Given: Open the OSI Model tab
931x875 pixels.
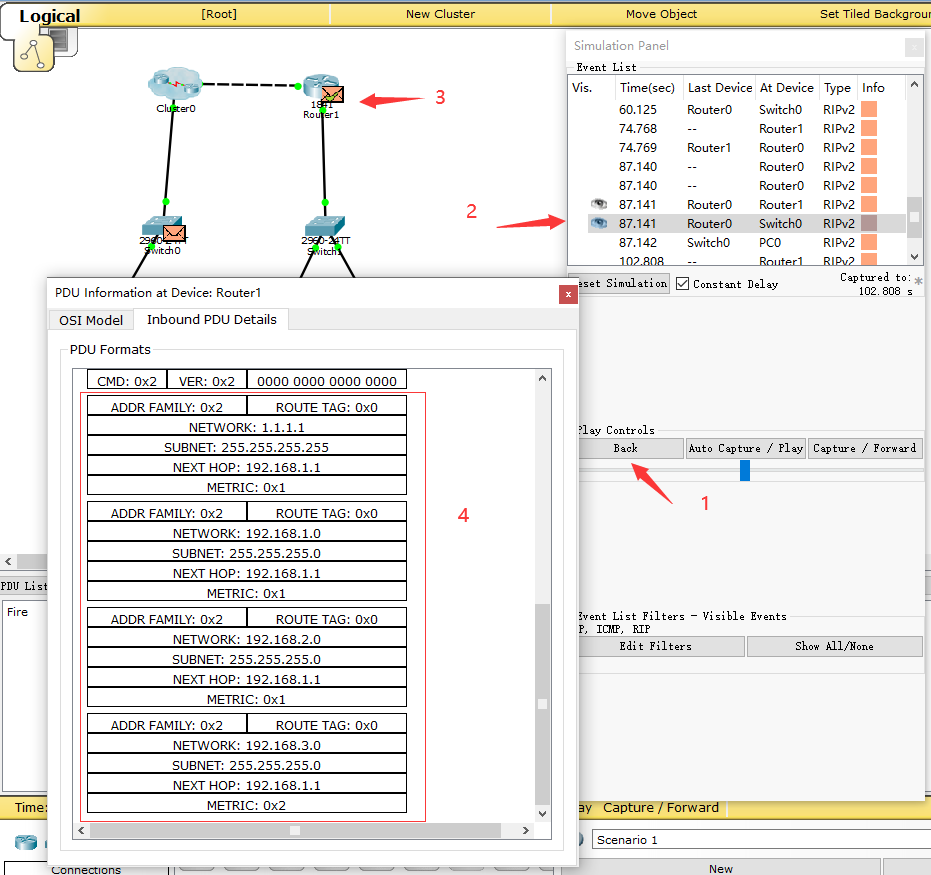Looking at the screenshot, I should pyautogui.click(x=91, y=320).
